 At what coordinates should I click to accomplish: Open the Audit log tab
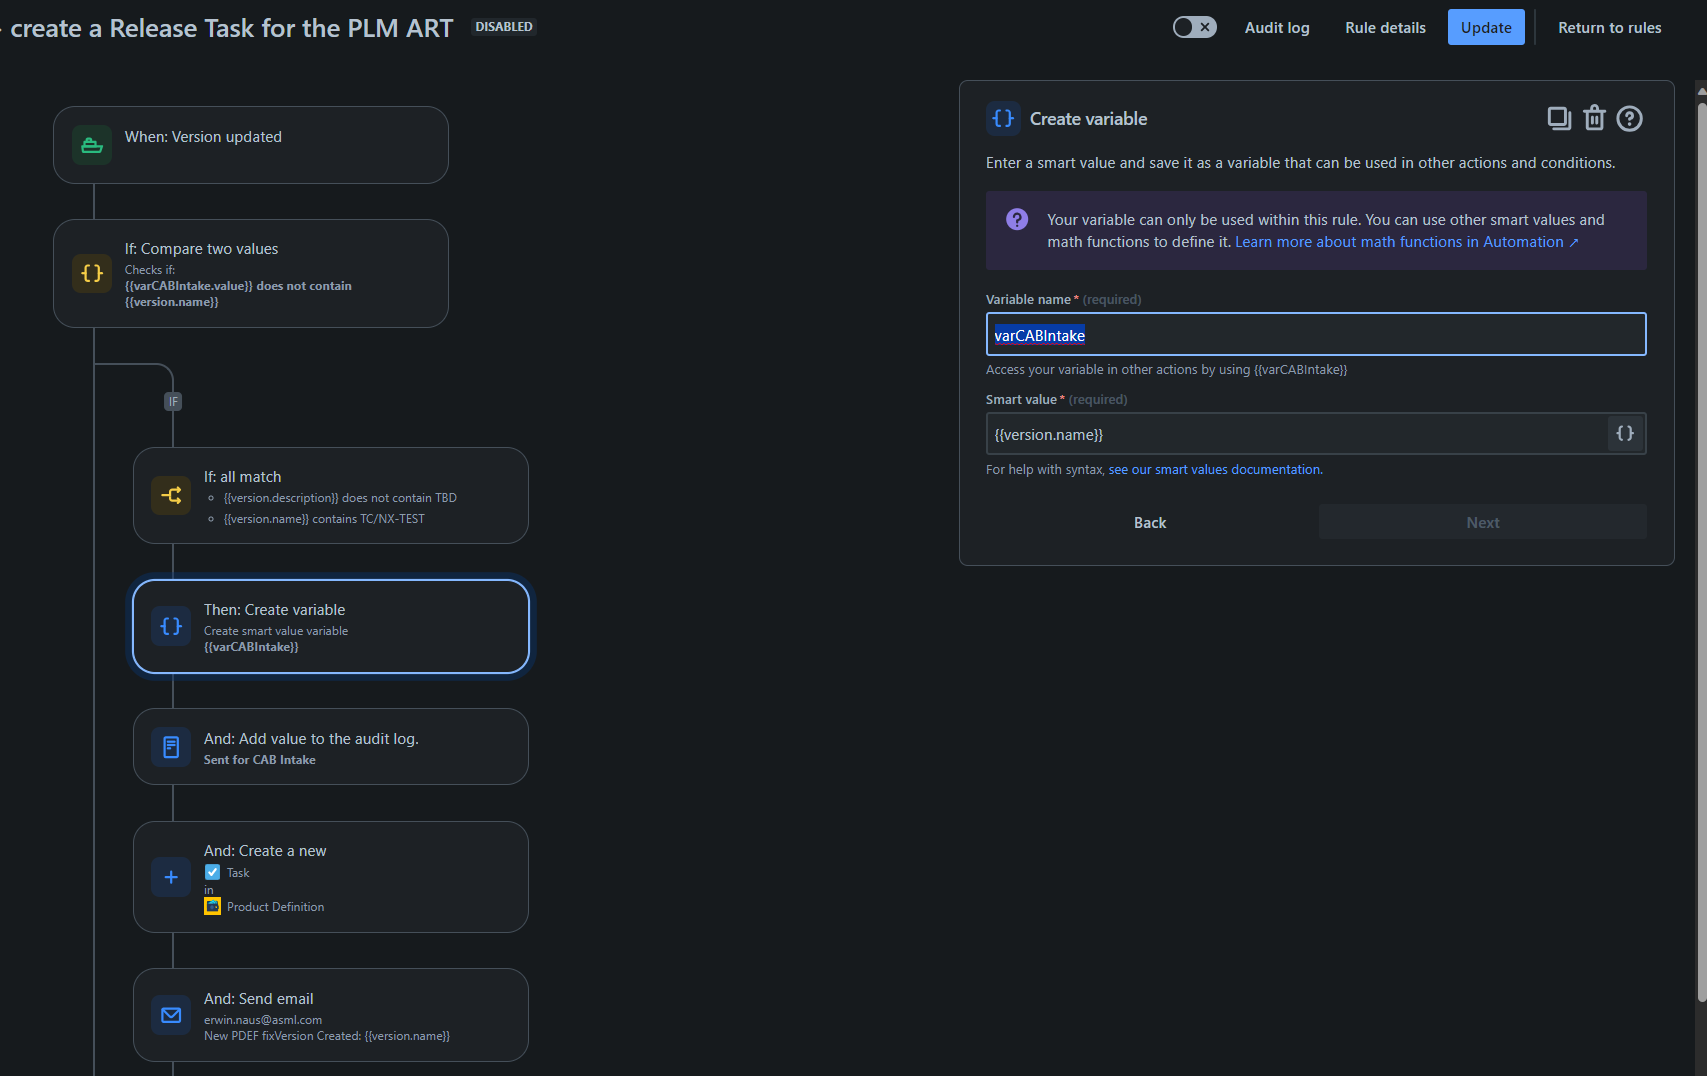(x=1277, y=28)
